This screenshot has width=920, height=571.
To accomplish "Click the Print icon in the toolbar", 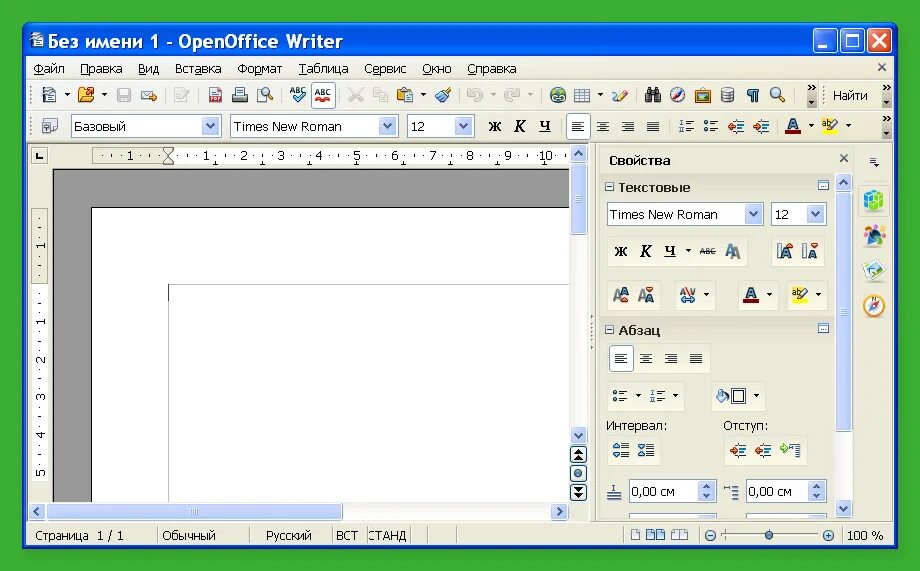I will pos(239,94).
